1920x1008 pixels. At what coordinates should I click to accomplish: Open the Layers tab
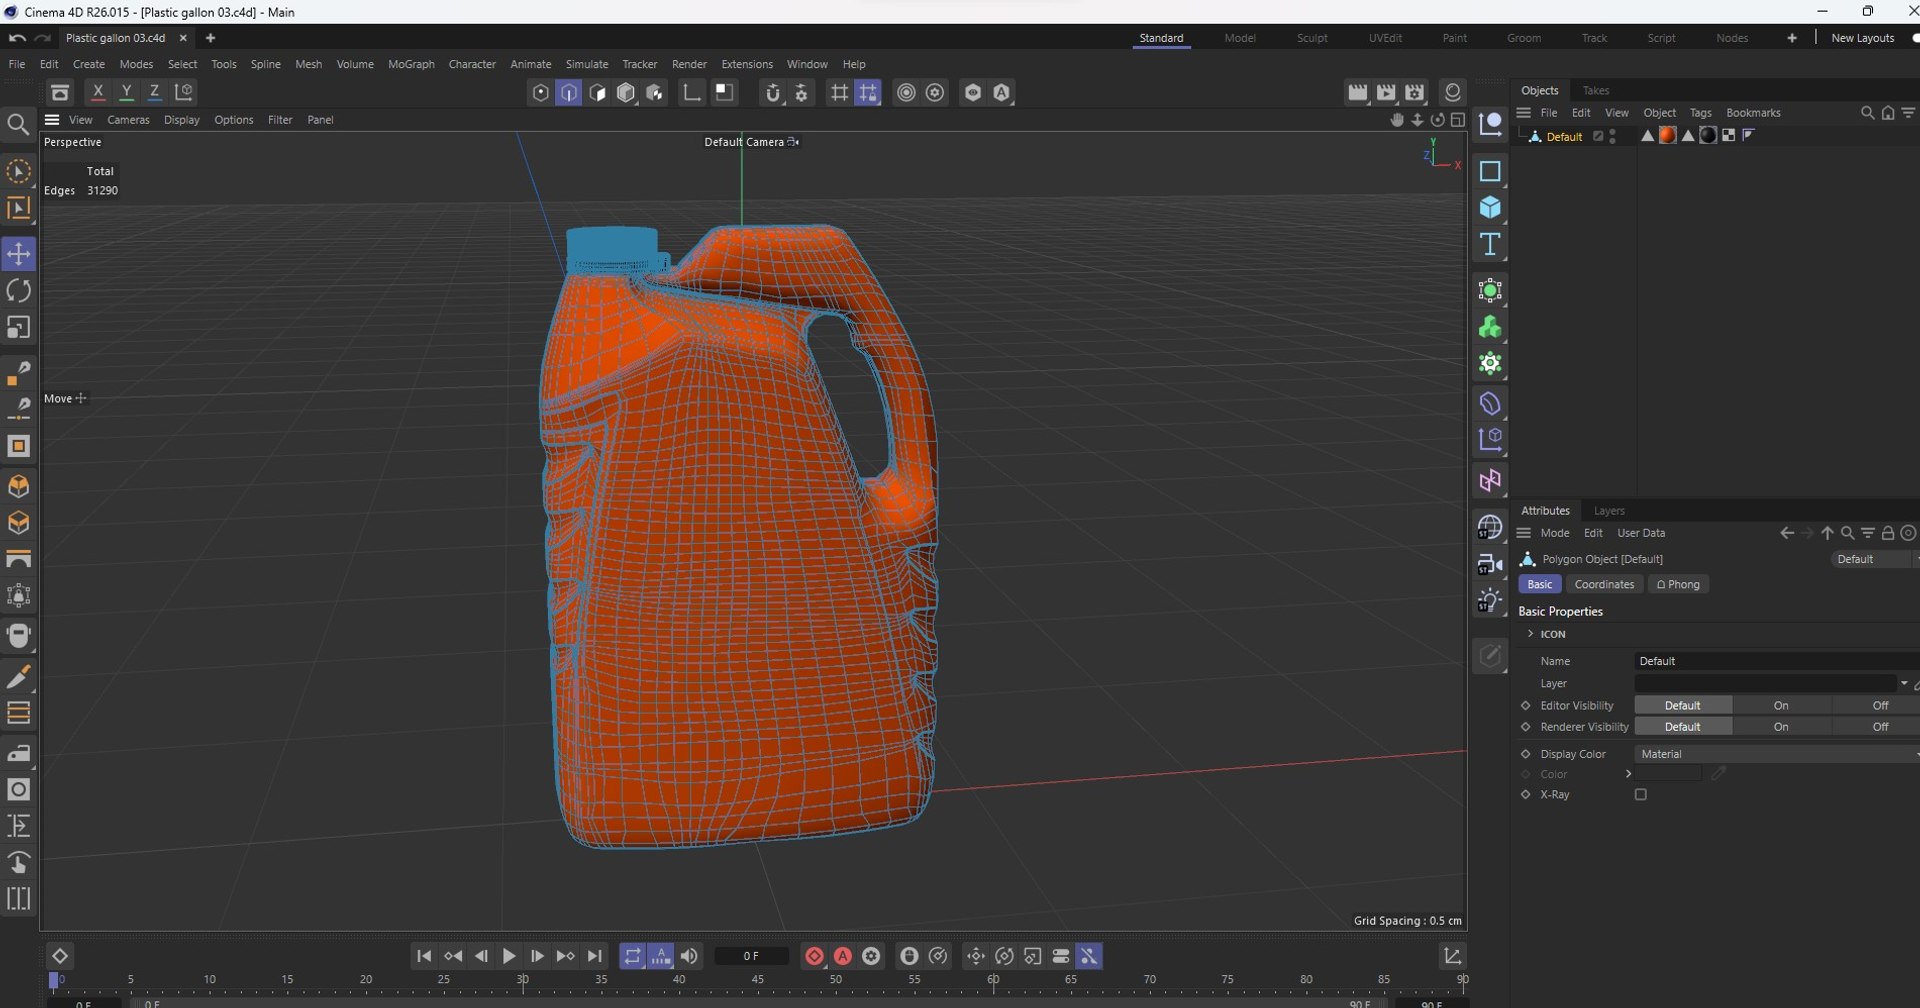[1609, 511]
